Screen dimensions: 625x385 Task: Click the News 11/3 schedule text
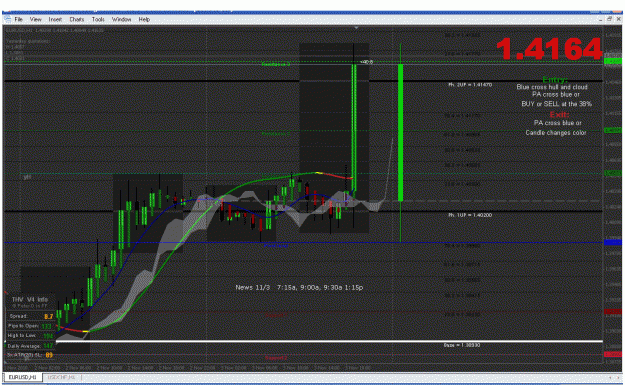[x=299, y=287]
